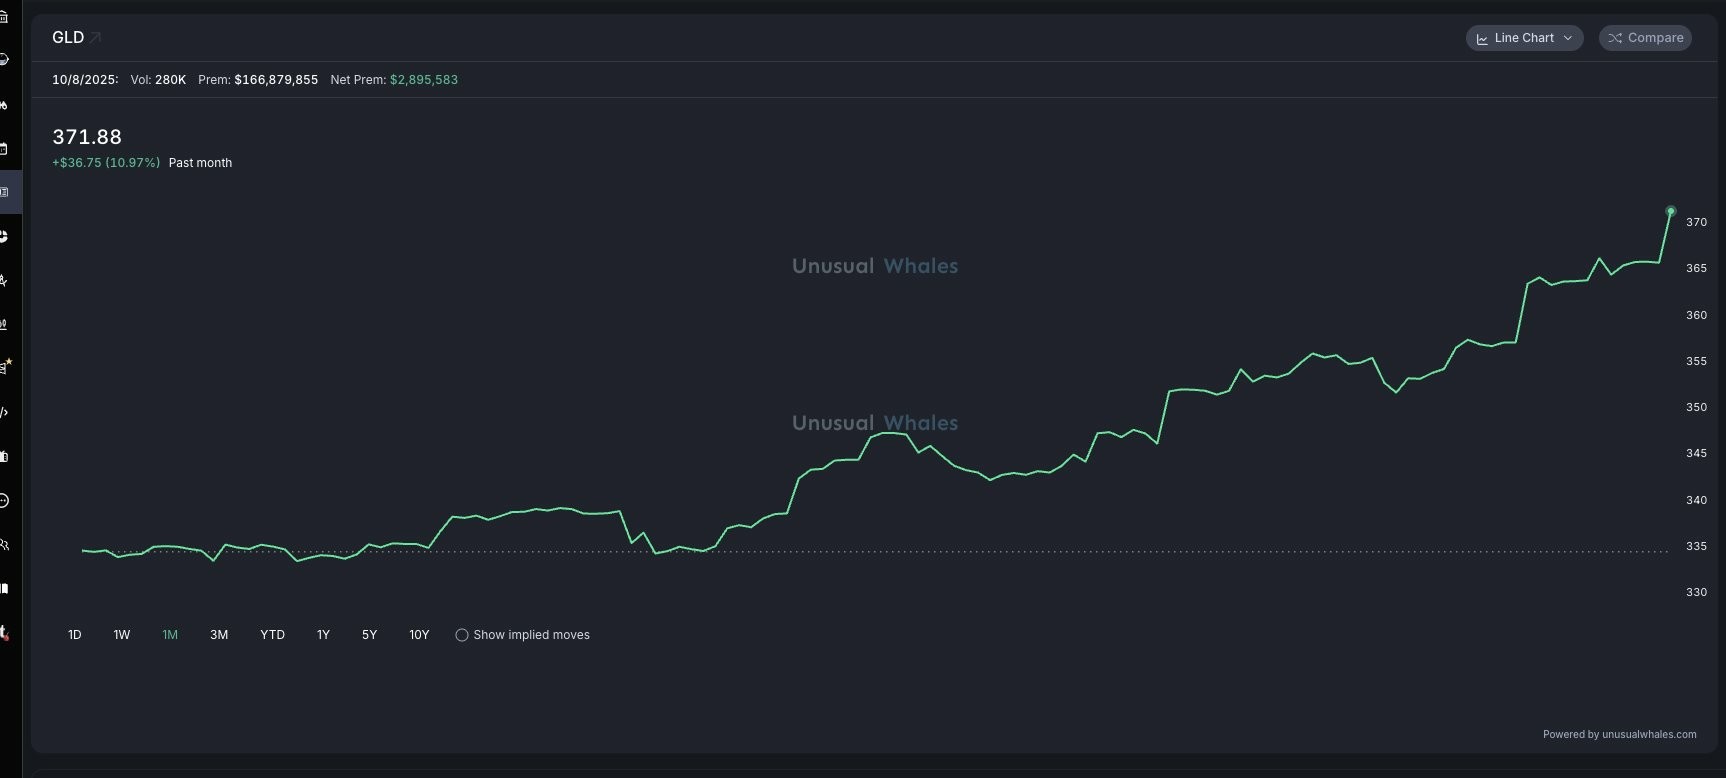Image resolution: width=1726 pixels, height=778 pixels.
Task: Click the code brackets API icon
Action: pyautogui.click(x=4, y=412)
